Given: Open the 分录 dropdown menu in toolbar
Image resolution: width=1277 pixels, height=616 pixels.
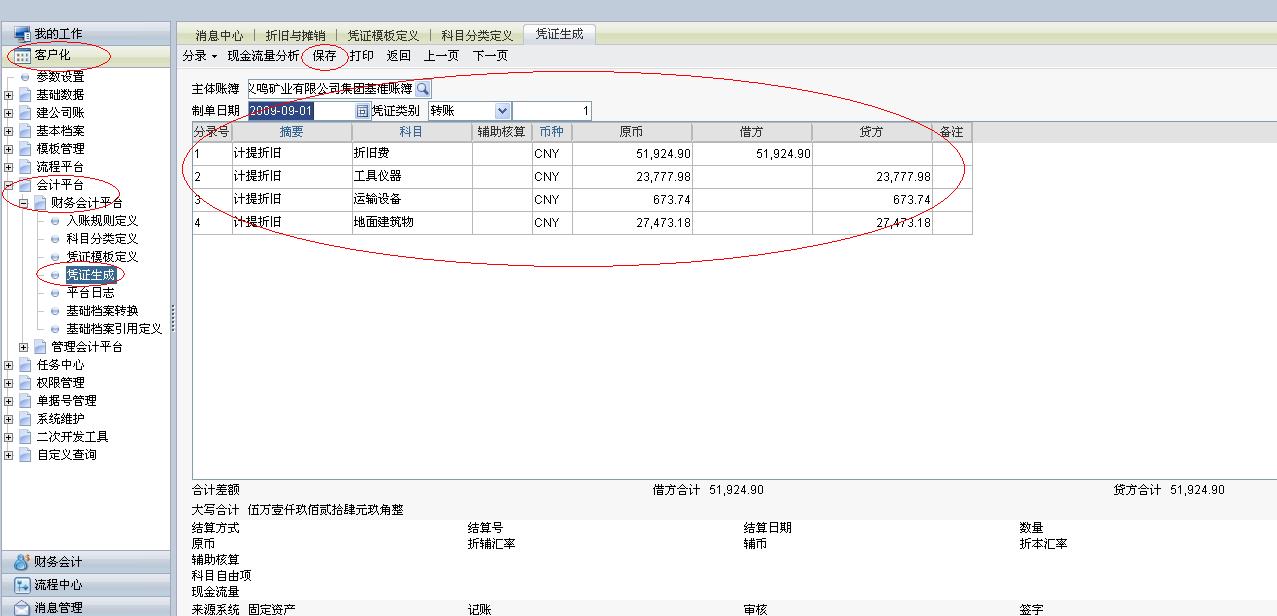Looking at the screenshot, I should tap(200, 56).
